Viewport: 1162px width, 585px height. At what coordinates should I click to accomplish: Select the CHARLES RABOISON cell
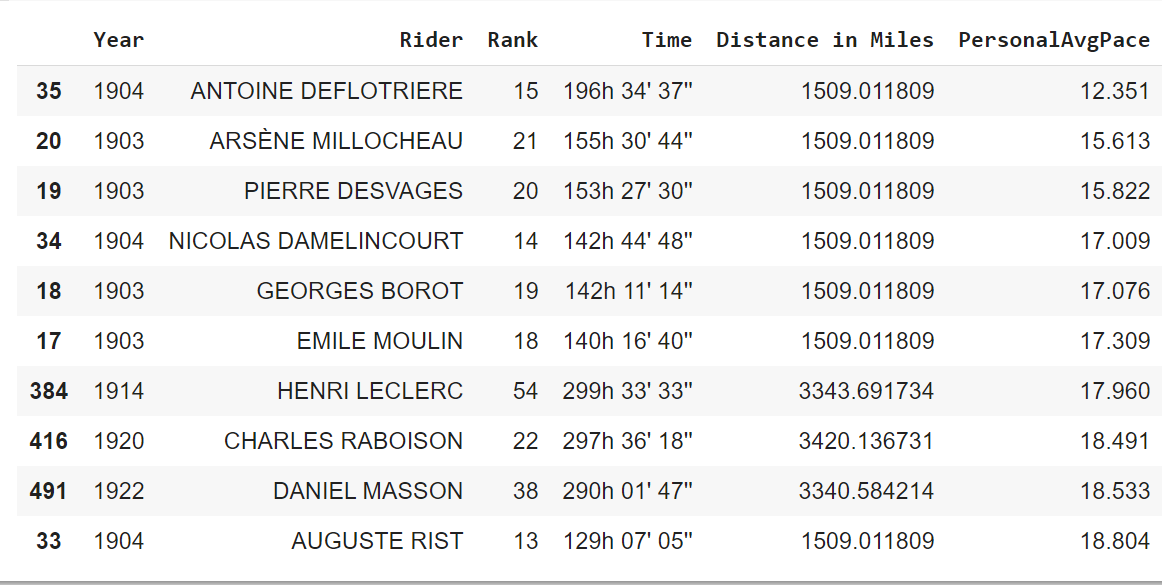point(343,441)
